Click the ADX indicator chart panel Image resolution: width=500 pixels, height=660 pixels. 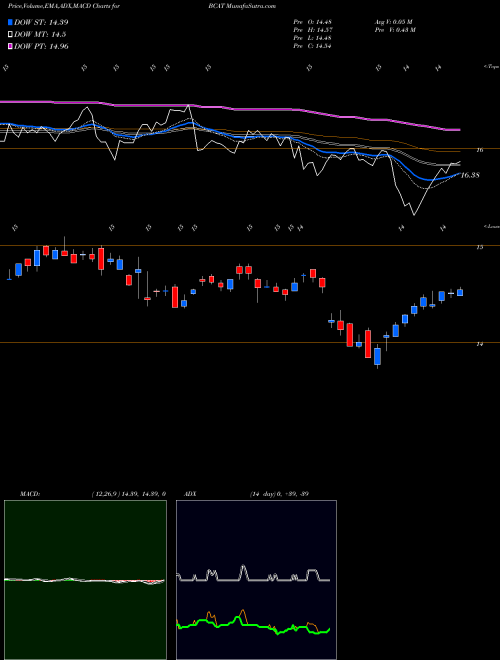pos(256,580)
